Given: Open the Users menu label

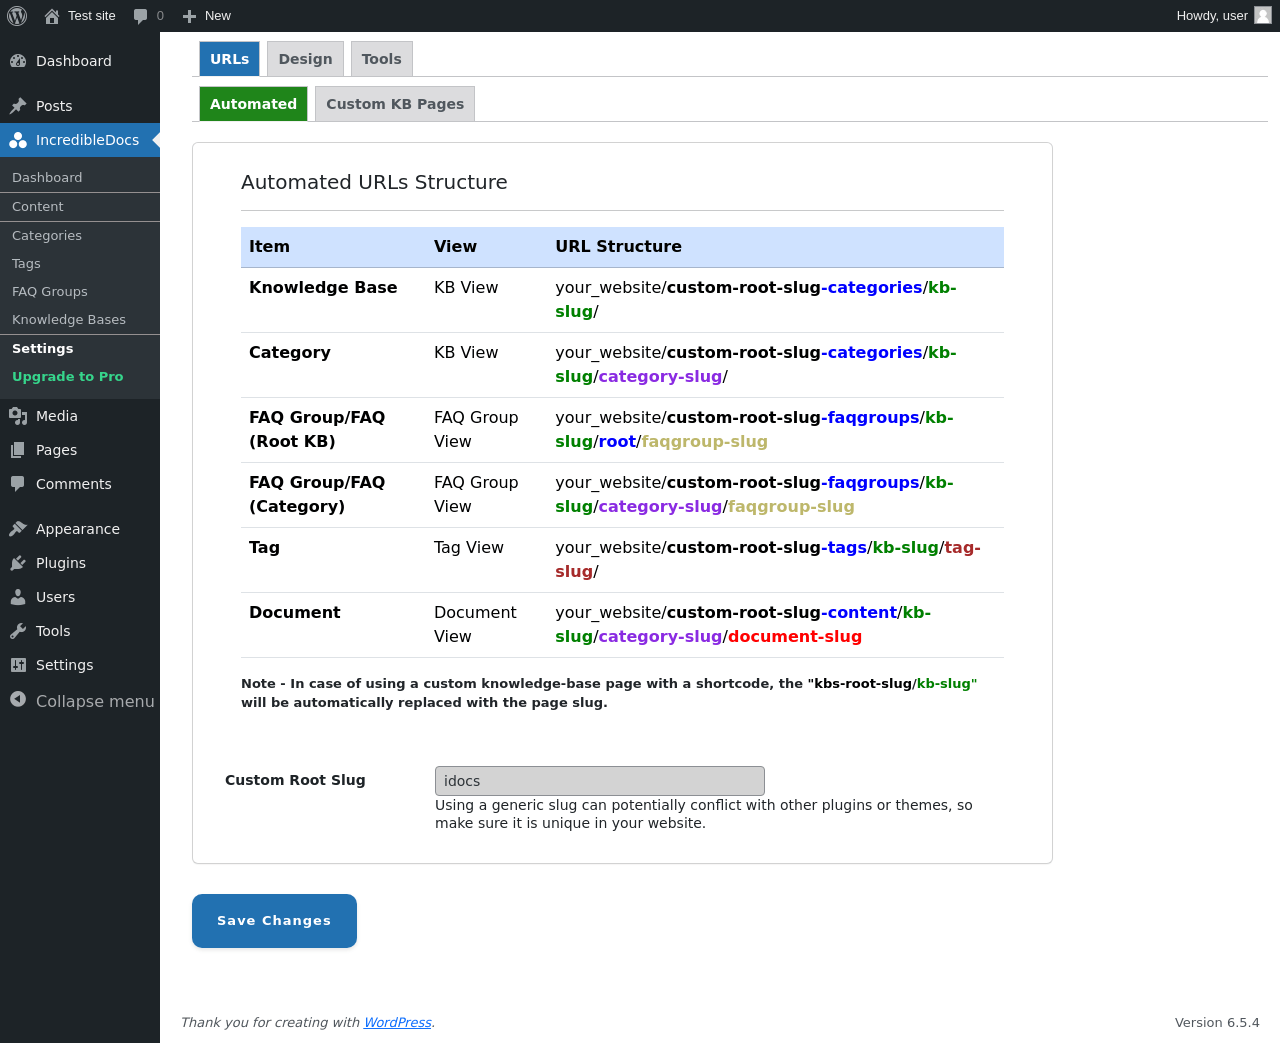Looking at the screenshot, I should (56, 597).
